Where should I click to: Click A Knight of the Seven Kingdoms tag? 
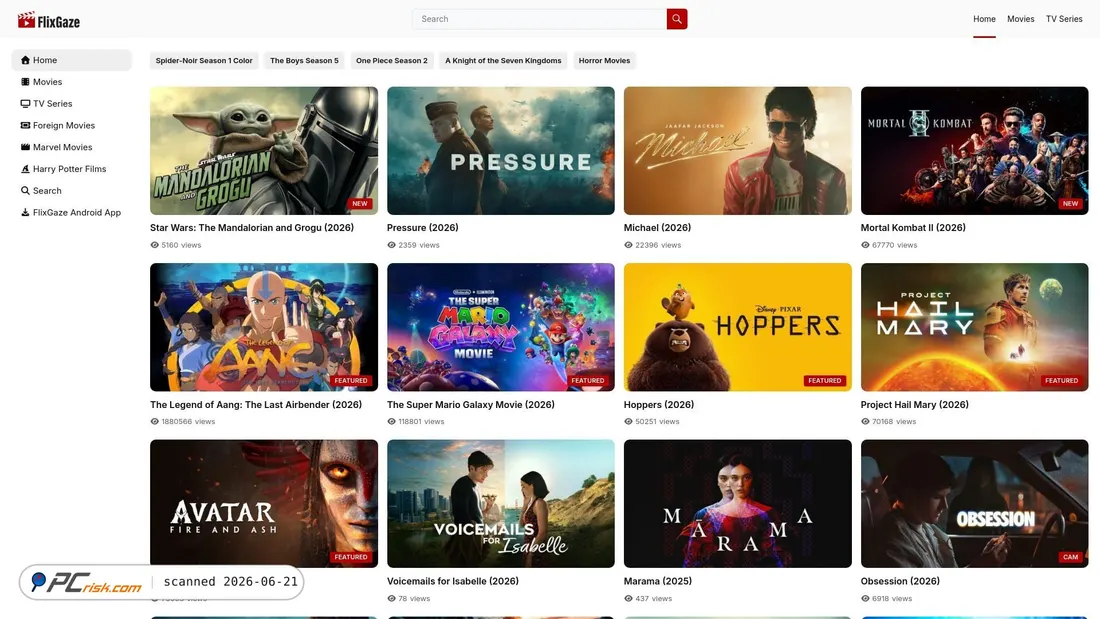[503, 60]
